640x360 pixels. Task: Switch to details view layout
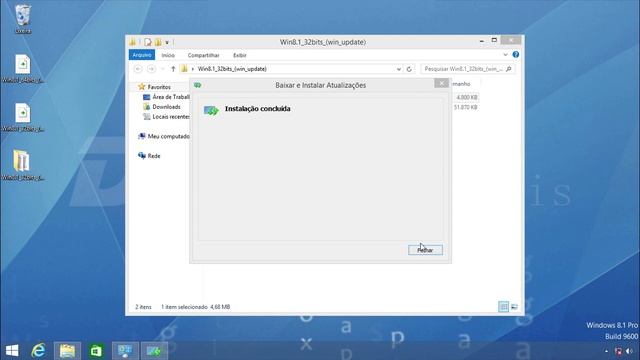click(x=503, y=307)
